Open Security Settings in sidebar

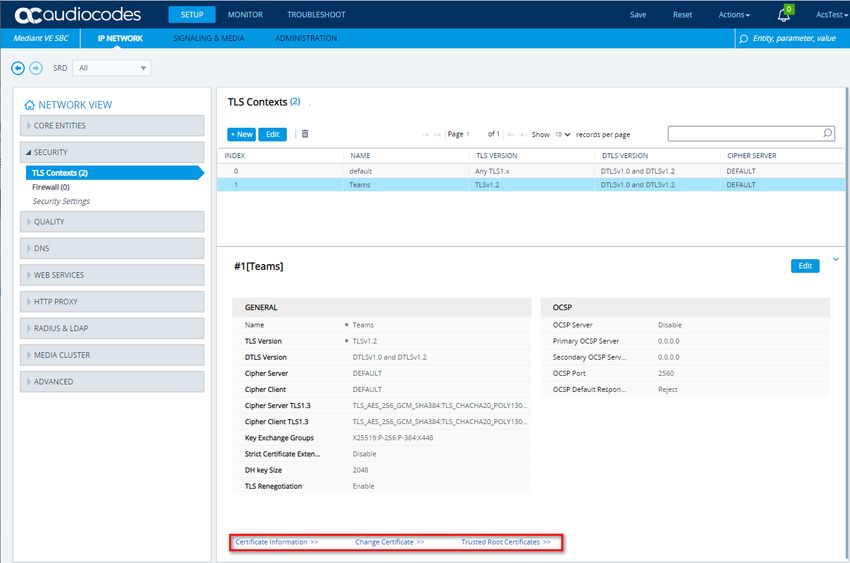(x=61, y=201)
